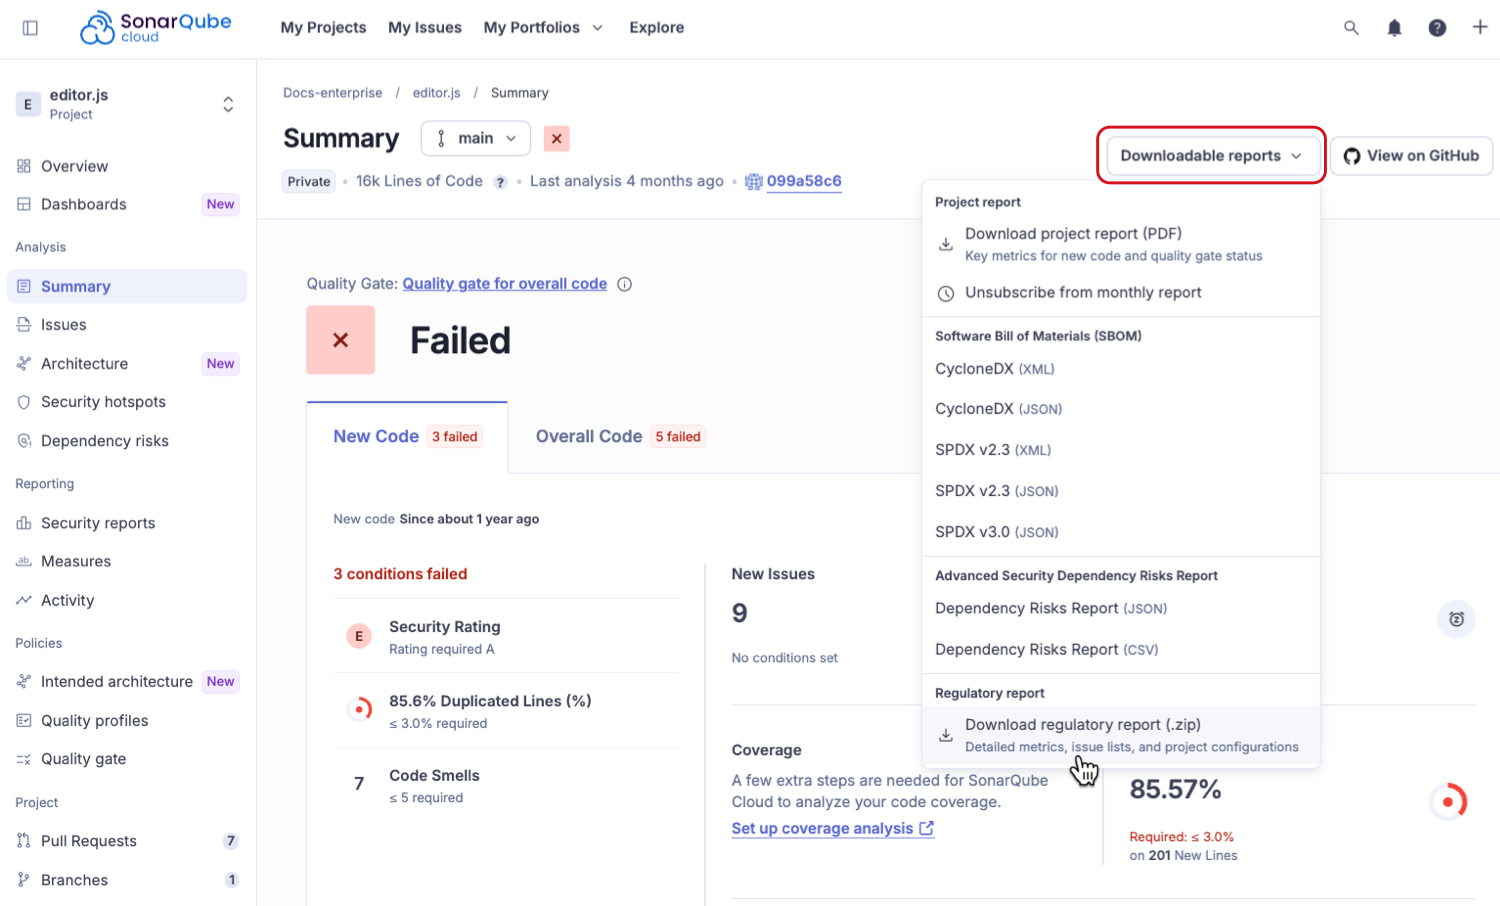This screenshot has height=906, width=1500.
Task: Open notifications bell icon
Action: pyautogui.click(x=1394, y=28)
